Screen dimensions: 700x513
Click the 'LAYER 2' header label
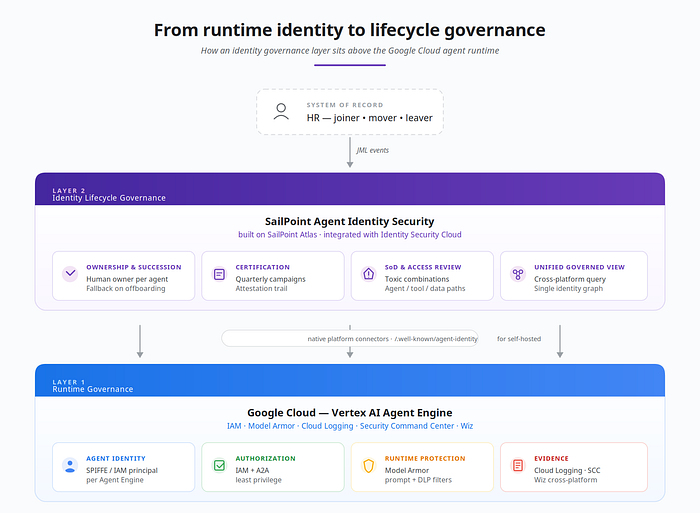click(x=68, y=191)
